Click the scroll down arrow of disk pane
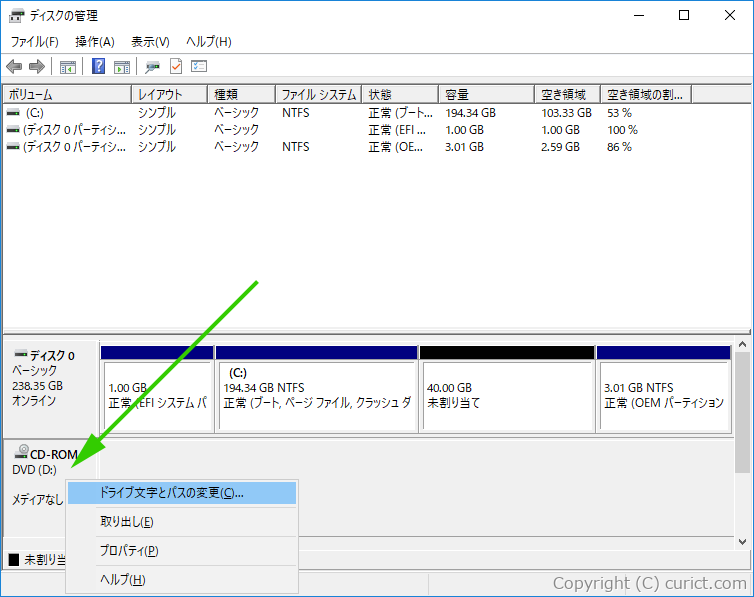 click(742, 542)
